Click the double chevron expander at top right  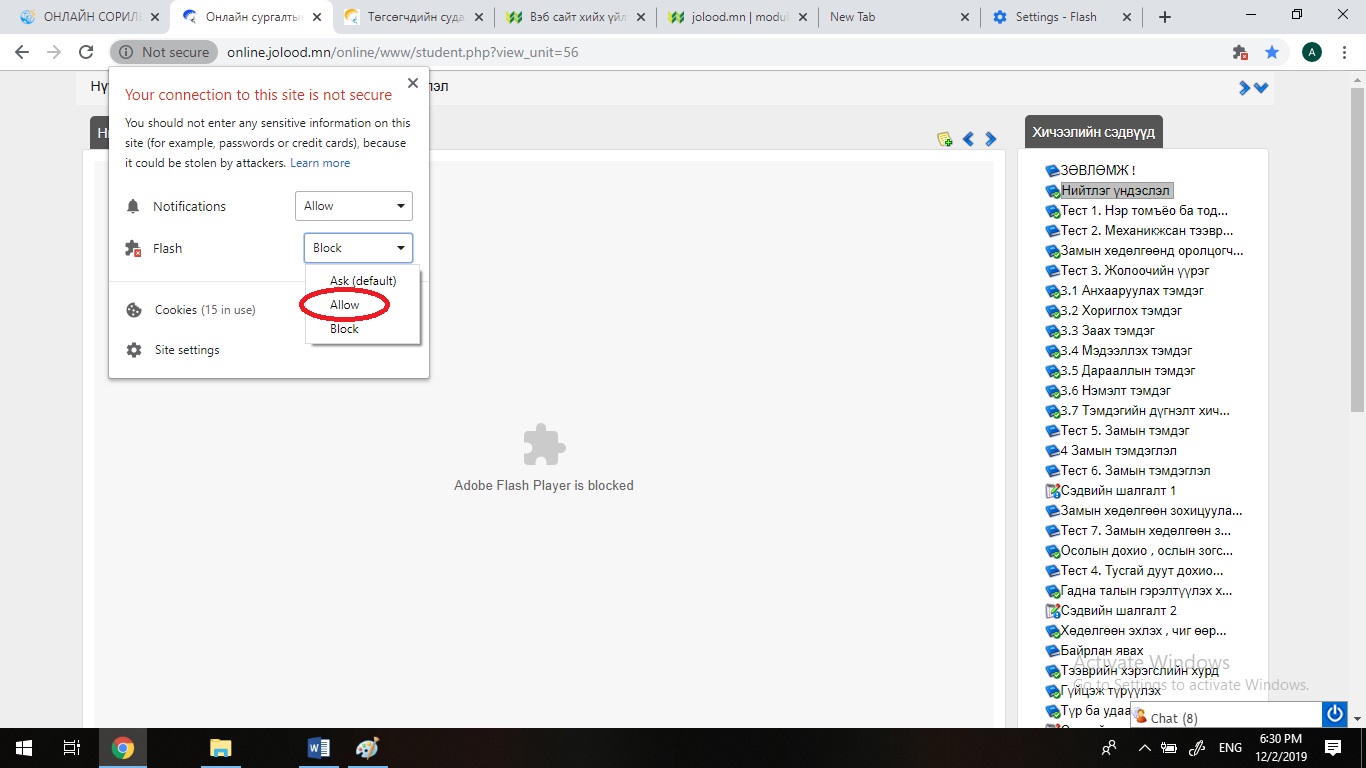tap(1253, 88)
